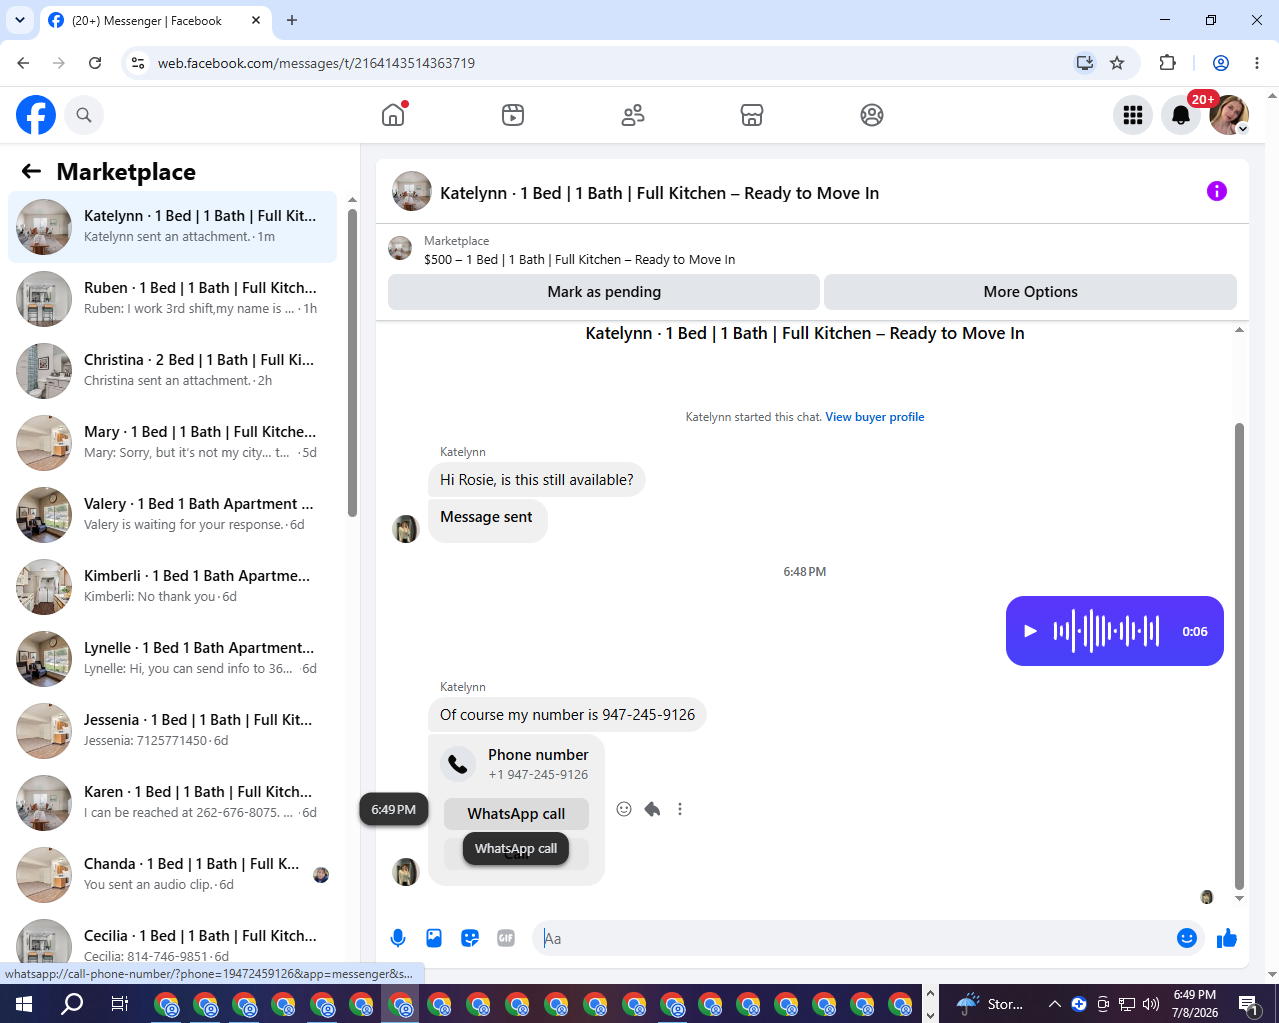The height and width of the screenshot is (1023, 1279).
Task: Open Mary conversation in the list
Action: (172, 443)
